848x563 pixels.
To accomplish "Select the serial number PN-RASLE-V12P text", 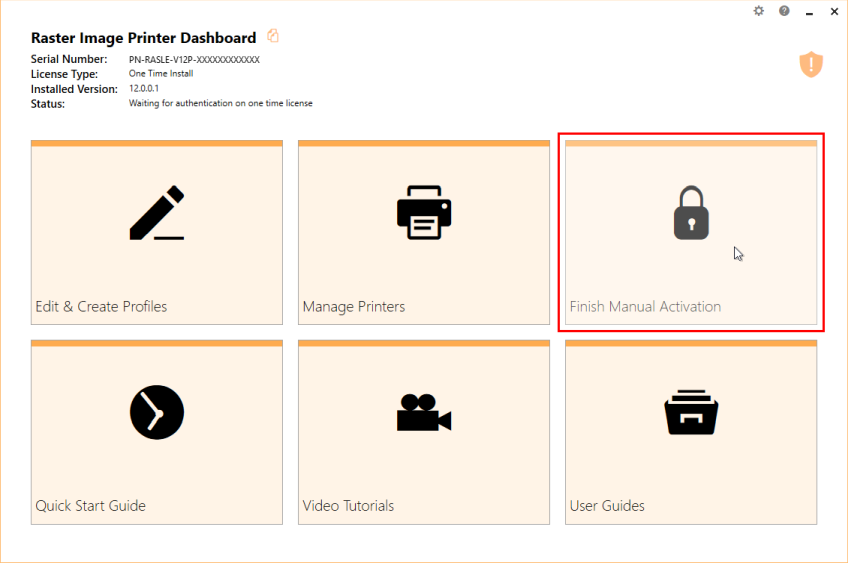I will [x=194, y=59].
